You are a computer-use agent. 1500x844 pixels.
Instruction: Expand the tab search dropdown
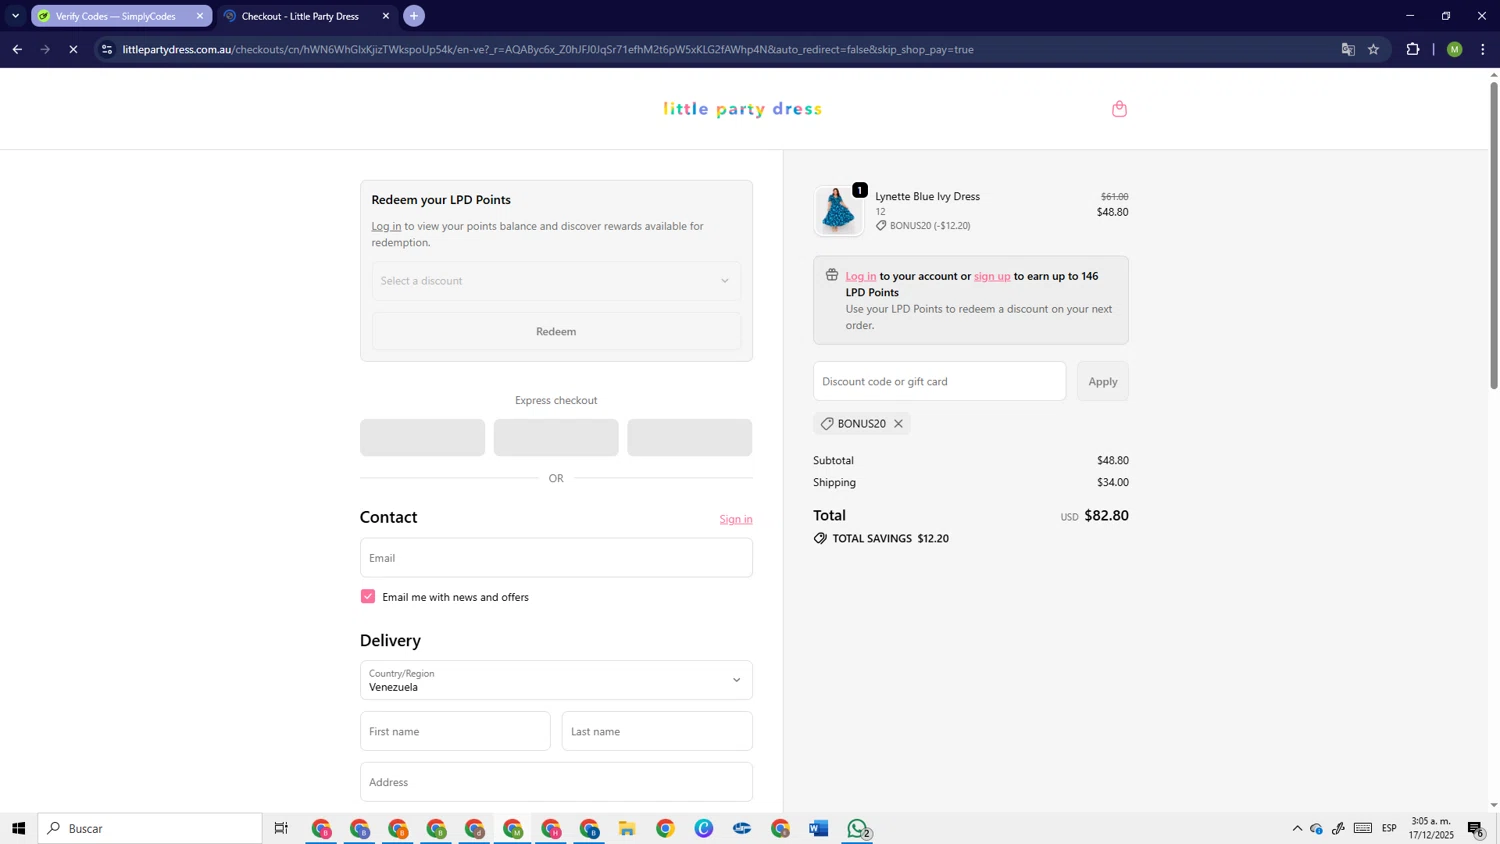pyautogui.click(x=15, y=16)
